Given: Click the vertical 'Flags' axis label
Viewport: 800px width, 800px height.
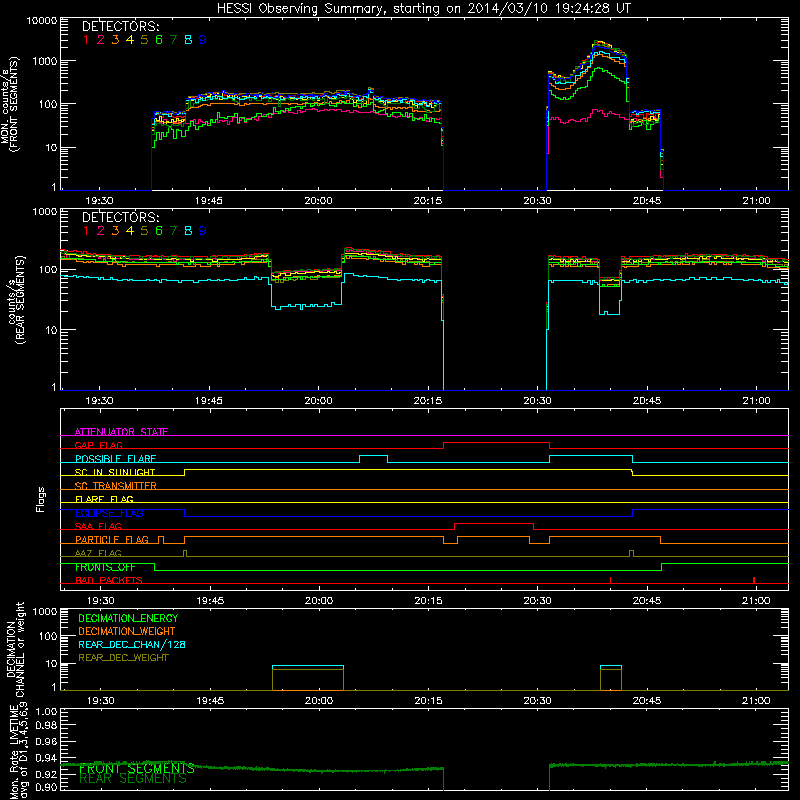Looking at the screenshot, I should [40, 499].
